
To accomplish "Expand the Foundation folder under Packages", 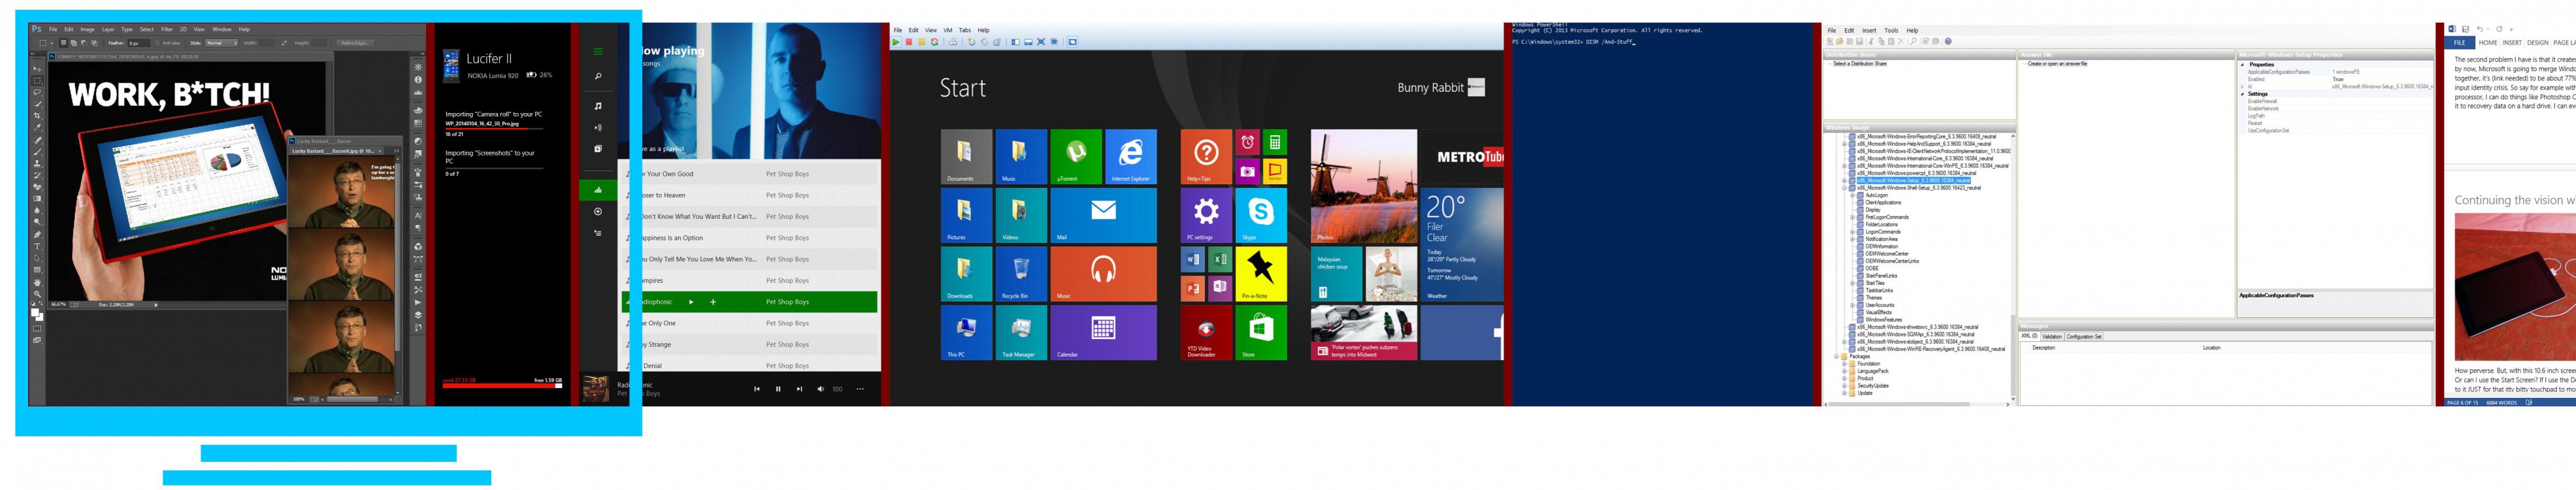I will tap(1844, 364).
